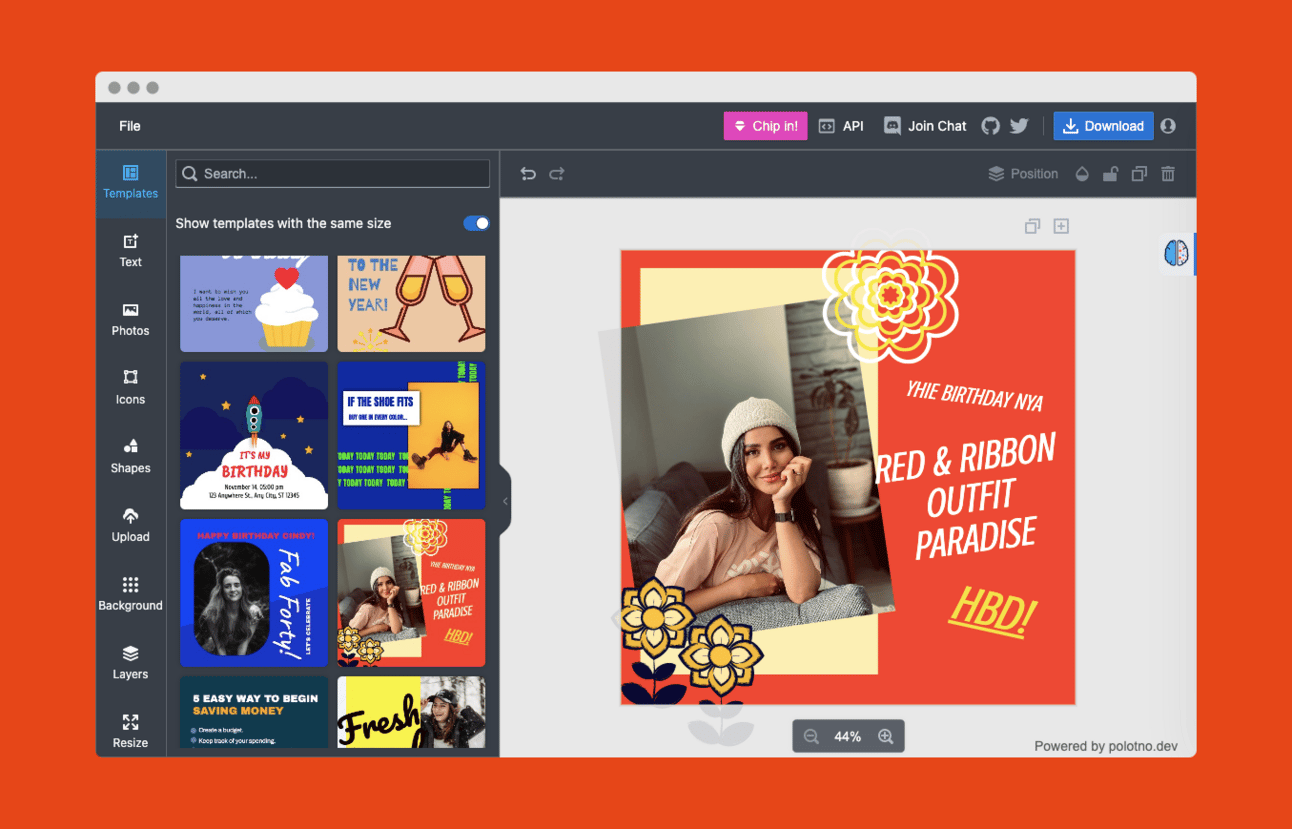
Task: Delete element with trash icon
Action: (1168, 174)
